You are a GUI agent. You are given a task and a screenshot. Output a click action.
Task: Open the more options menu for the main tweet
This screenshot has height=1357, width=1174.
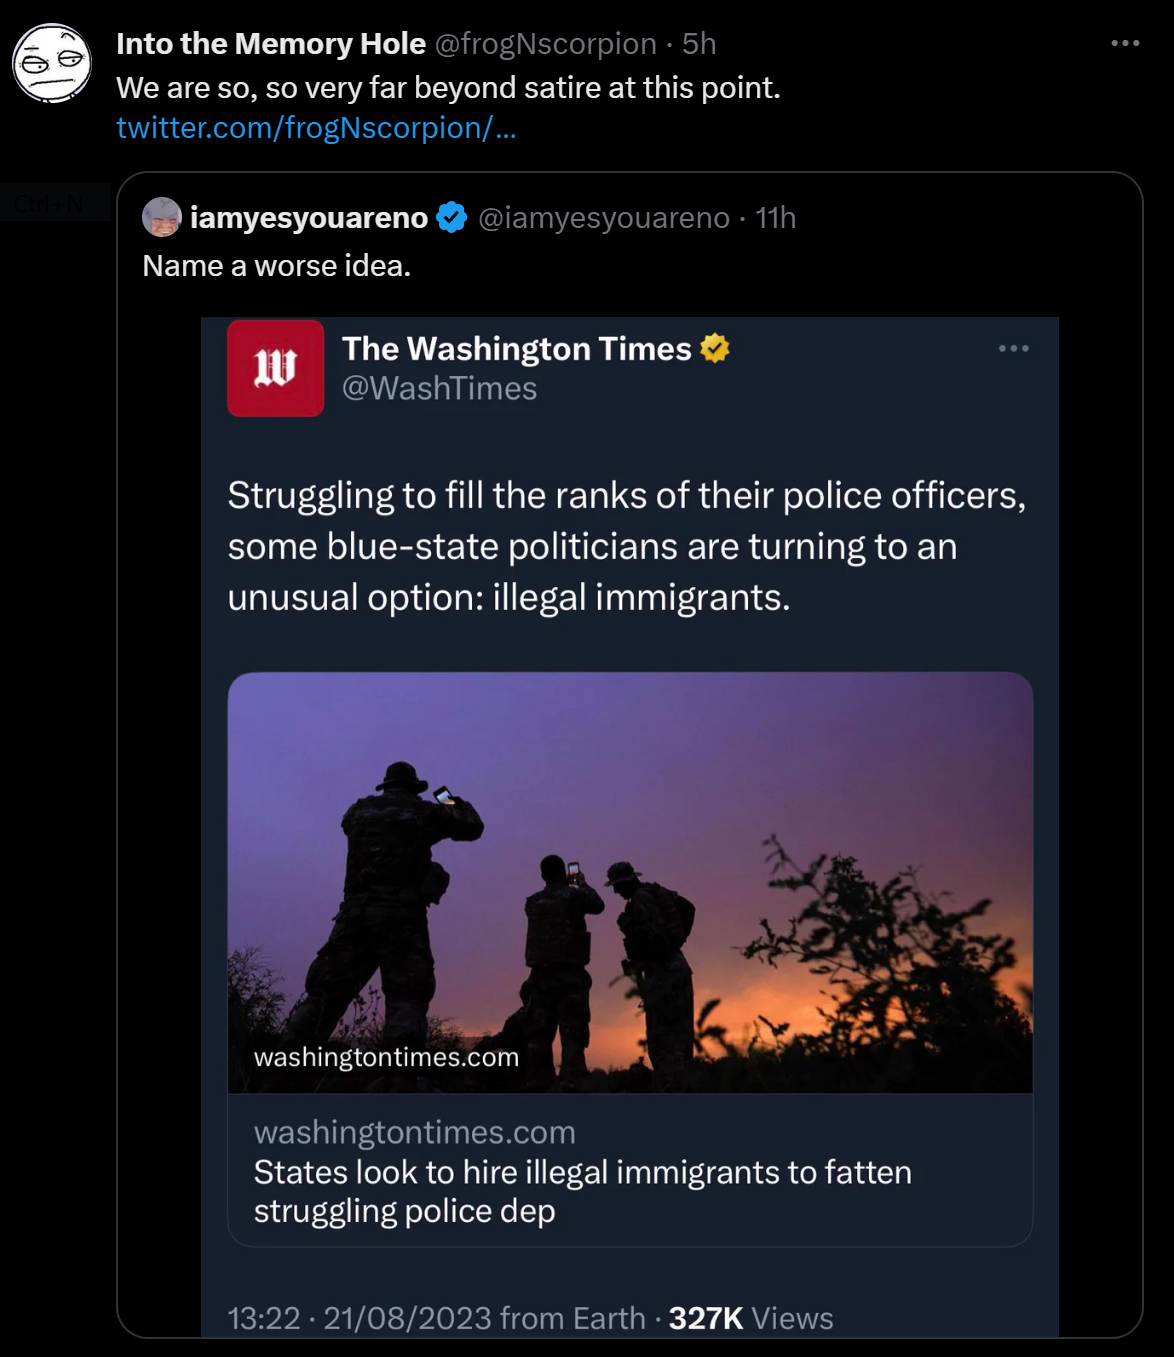pos(1125,43)
